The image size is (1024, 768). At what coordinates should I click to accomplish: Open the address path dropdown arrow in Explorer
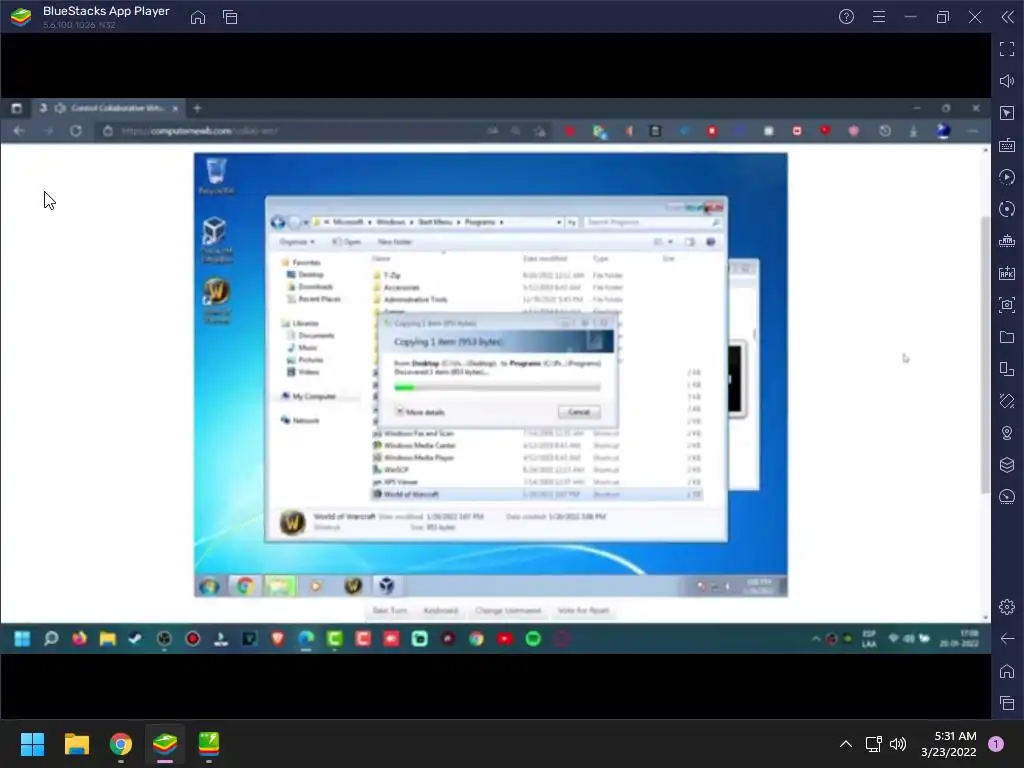[559, 223]
